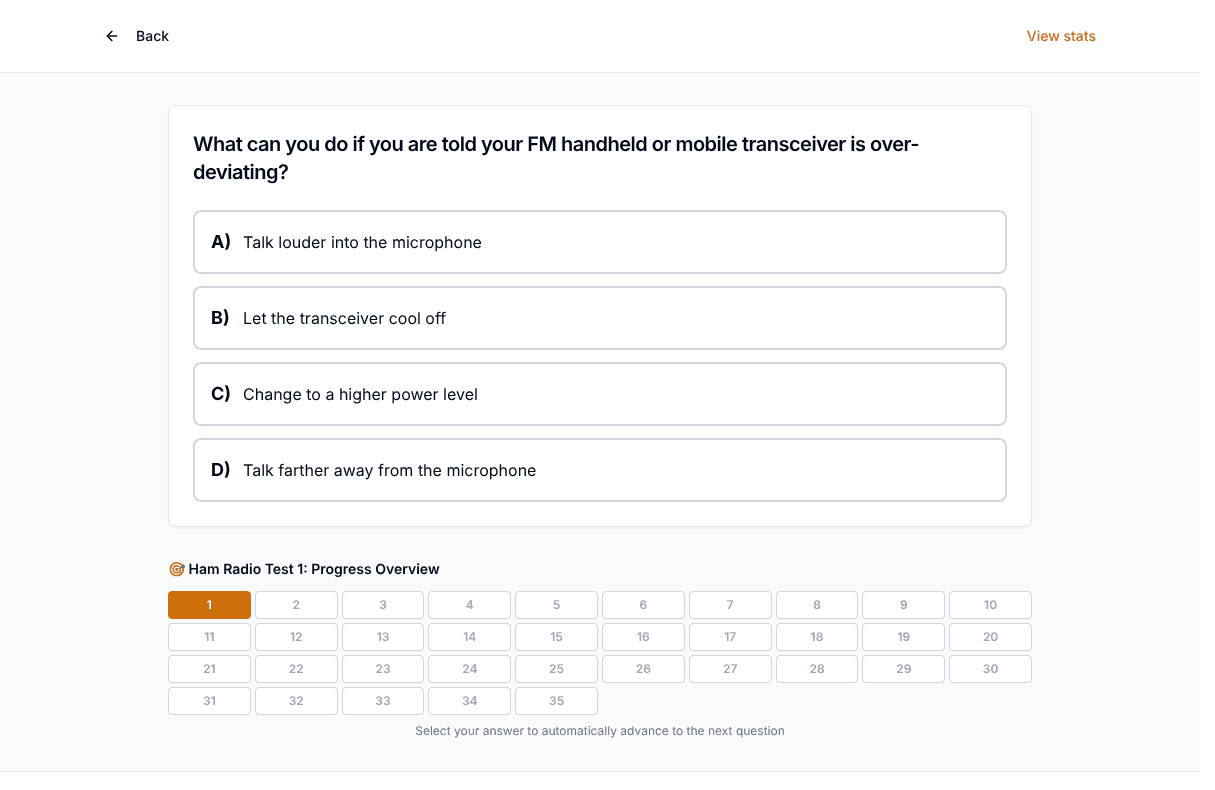Open the View stats link
Screen dimensions: 1215x790
(x=1061, y=36)
